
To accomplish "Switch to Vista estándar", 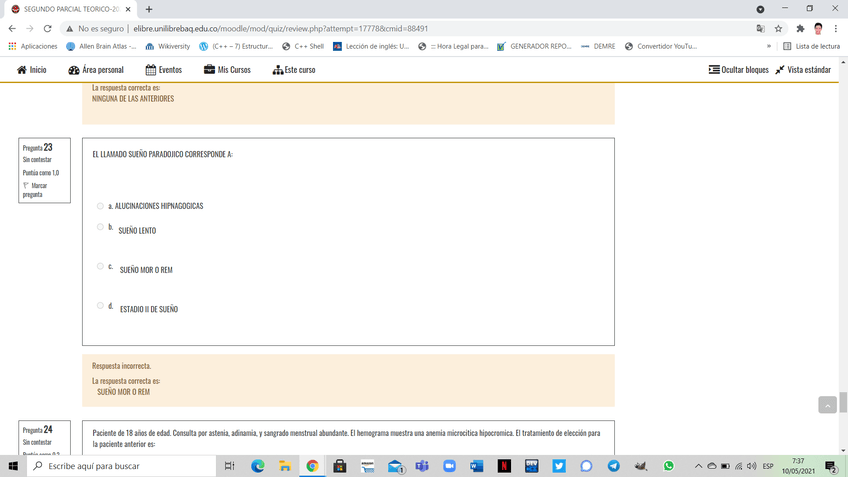I will click(x=803, y=70).
